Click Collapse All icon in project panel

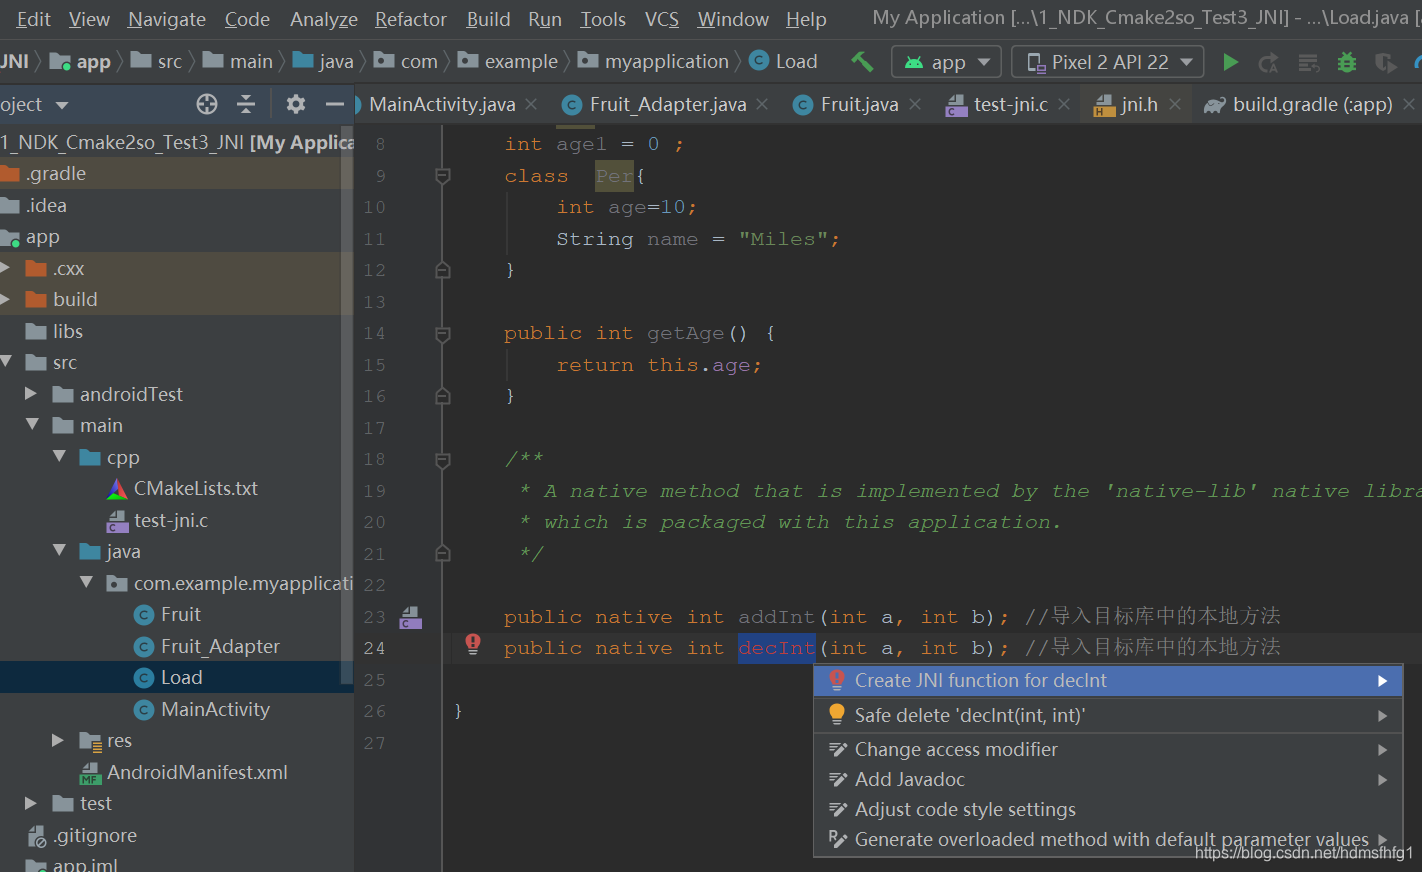click(246, 104)
